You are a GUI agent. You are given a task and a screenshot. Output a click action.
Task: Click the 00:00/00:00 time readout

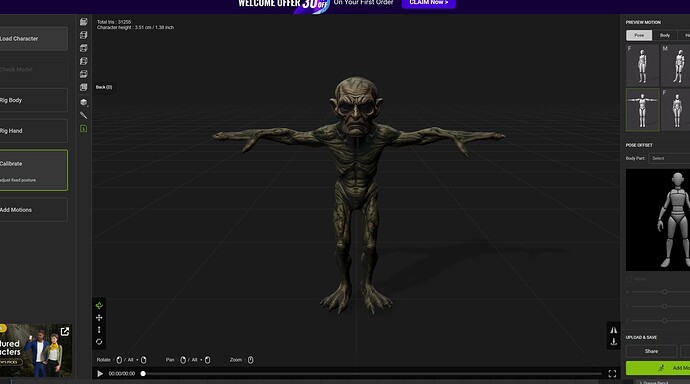(122, 373)
